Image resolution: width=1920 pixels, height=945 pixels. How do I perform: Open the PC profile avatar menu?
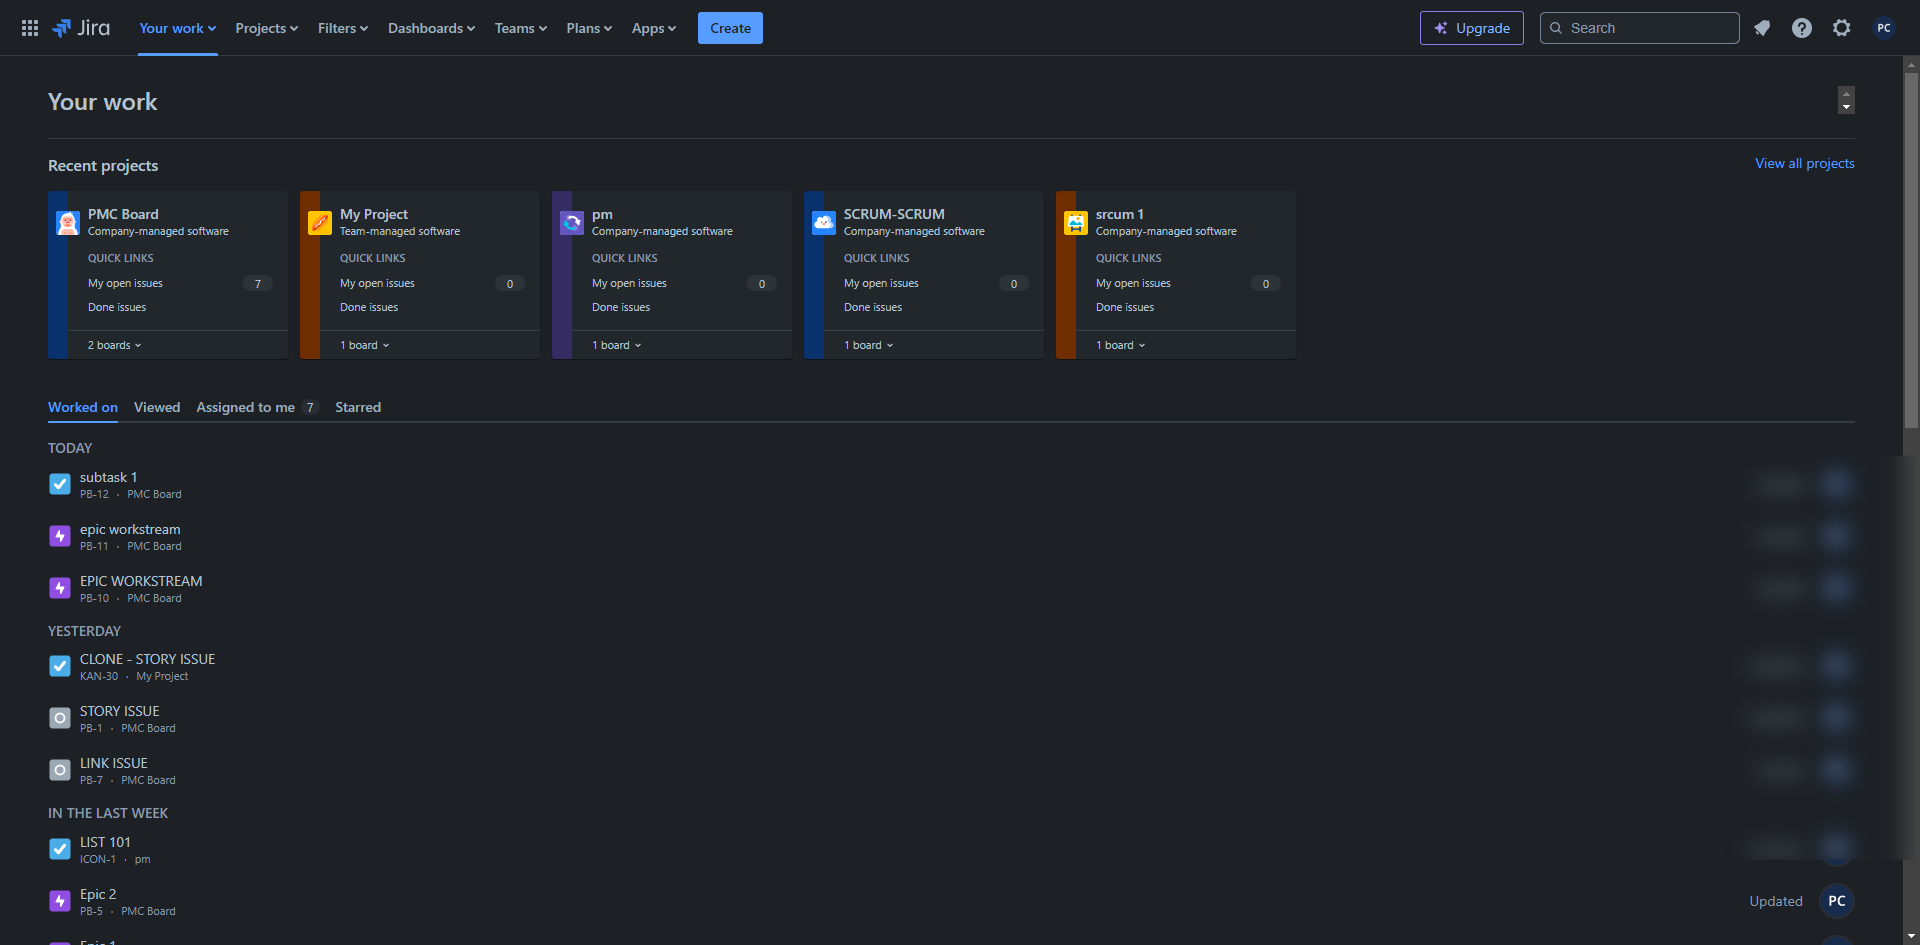[1883, 28]
